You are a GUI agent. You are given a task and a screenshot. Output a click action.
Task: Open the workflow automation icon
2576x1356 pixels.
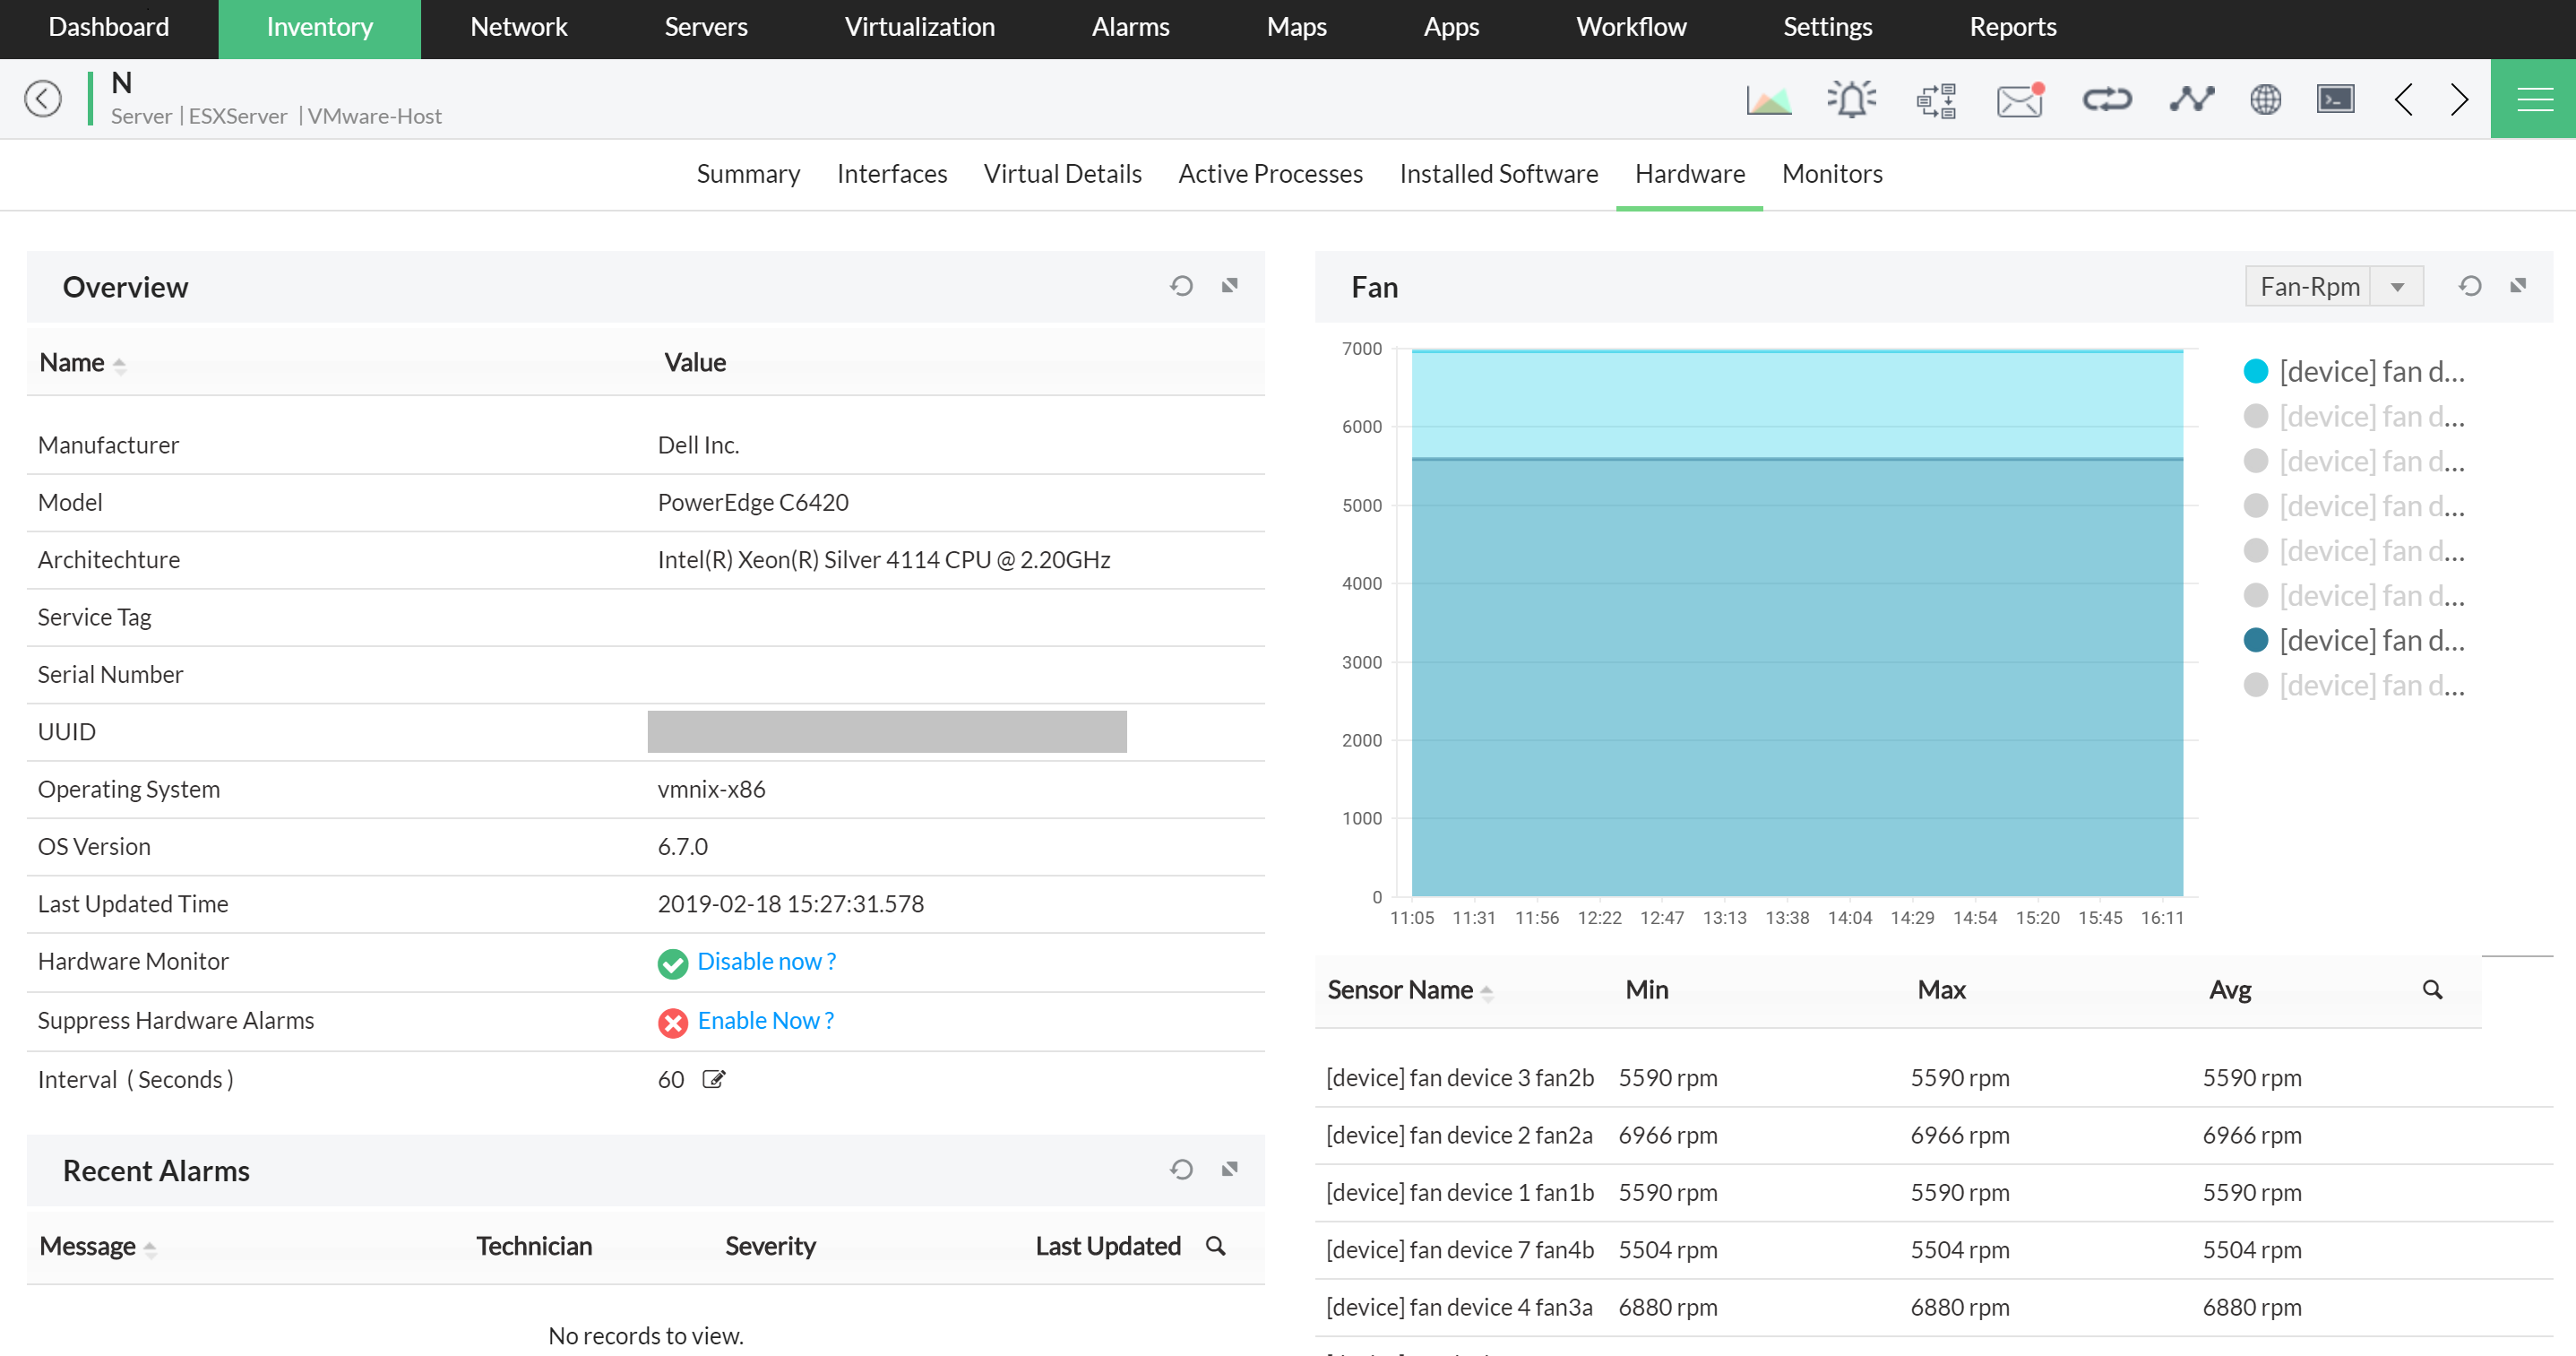[x=1936, y=99]
